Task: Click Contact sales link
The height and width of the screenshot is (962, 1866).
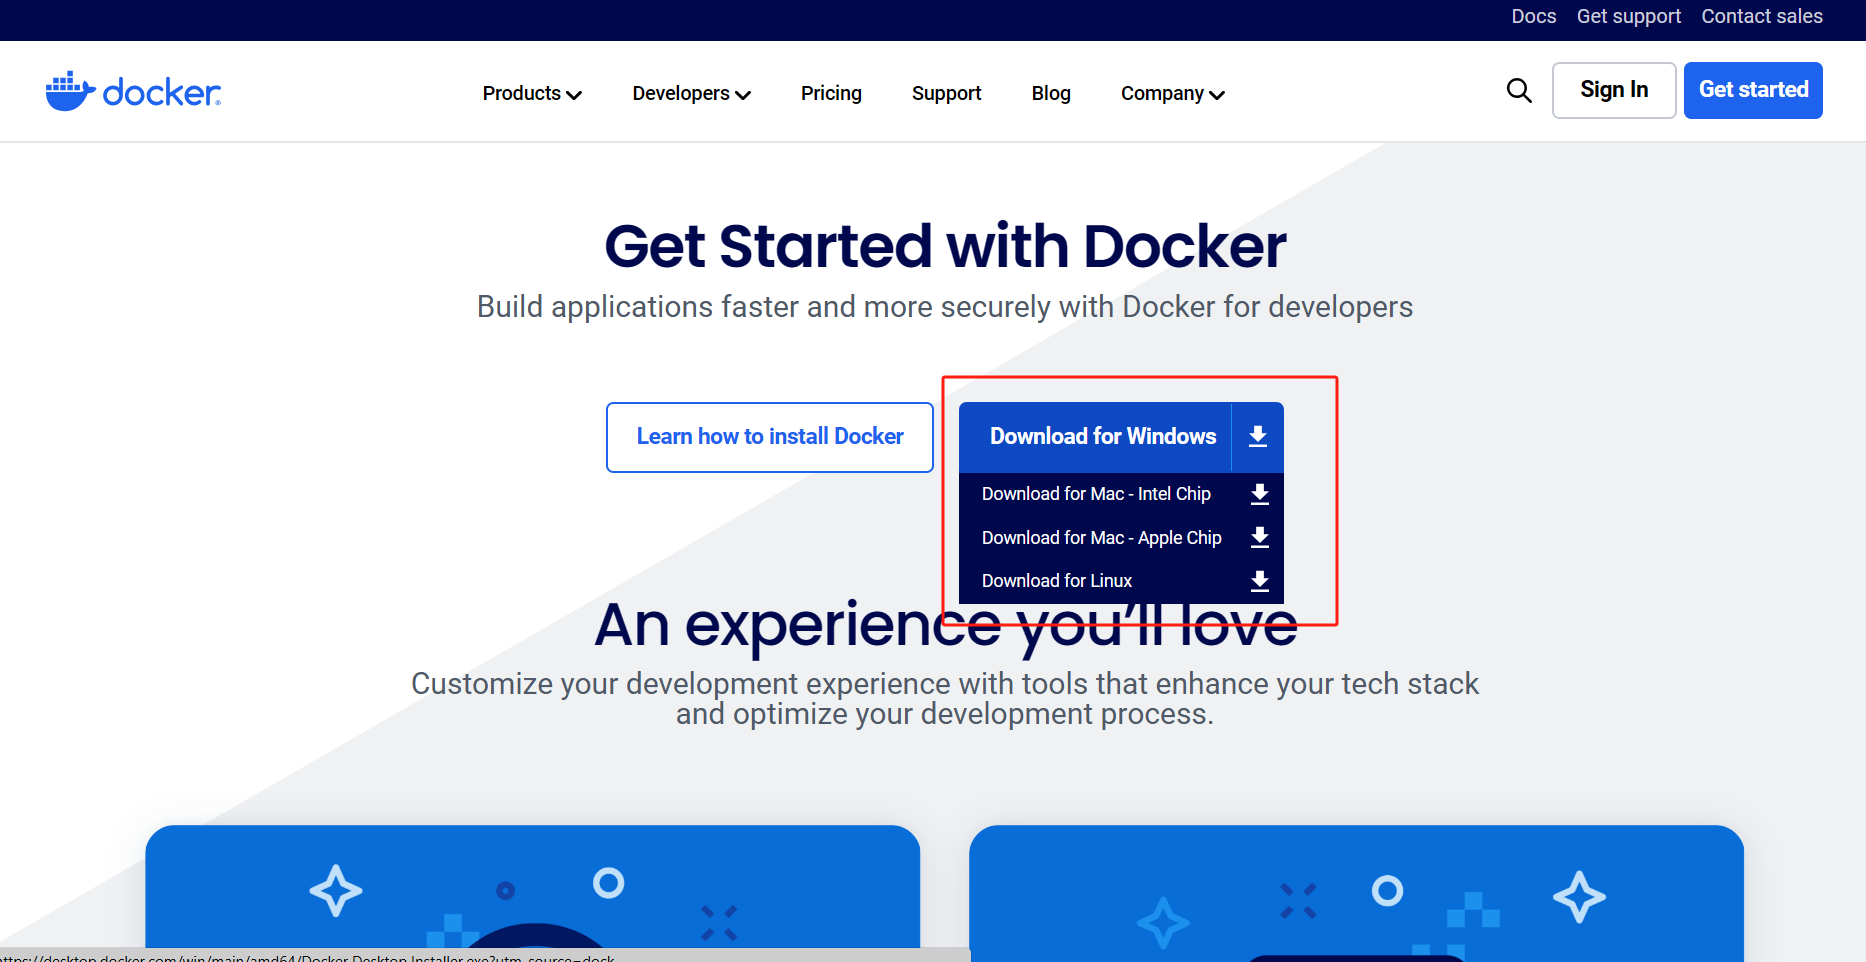Action: (x=1762, y=16)
